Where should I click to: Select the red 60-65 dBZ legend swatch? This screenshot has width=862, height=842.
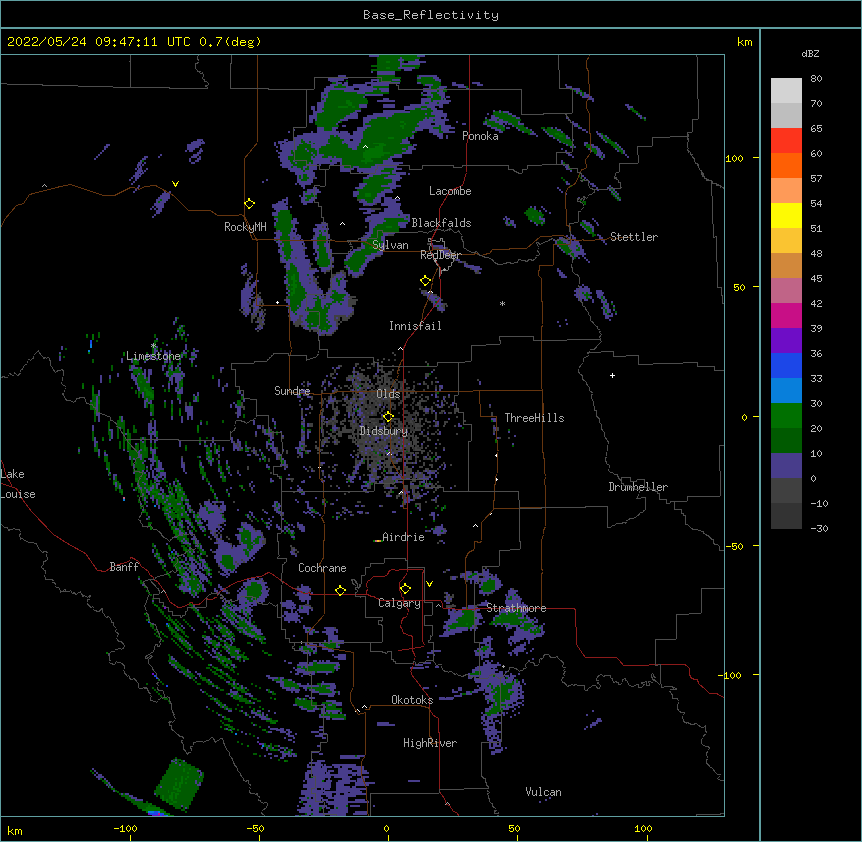click(786, 141)
